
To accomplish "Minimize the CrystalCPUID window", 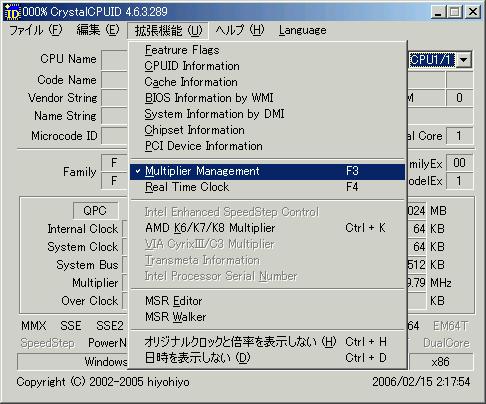I will [x=438, y=12].
